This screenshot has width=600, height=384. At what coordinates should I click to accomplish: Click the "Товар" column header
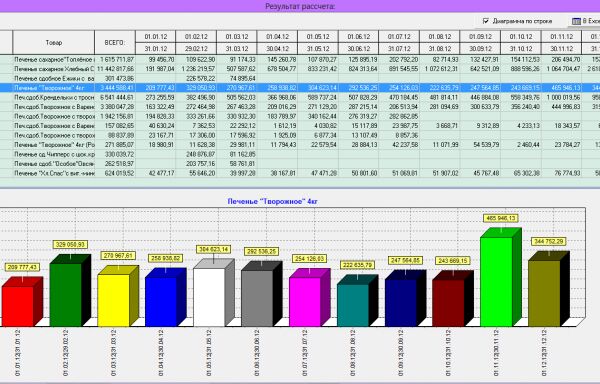pyautogui.click(x=54, y=42)
